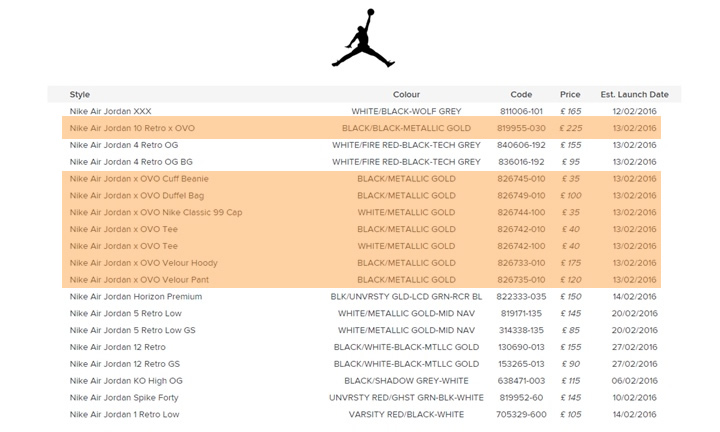Select price £ 225
Viewport: 720px width, 432px height.
(x=570, y=128)
